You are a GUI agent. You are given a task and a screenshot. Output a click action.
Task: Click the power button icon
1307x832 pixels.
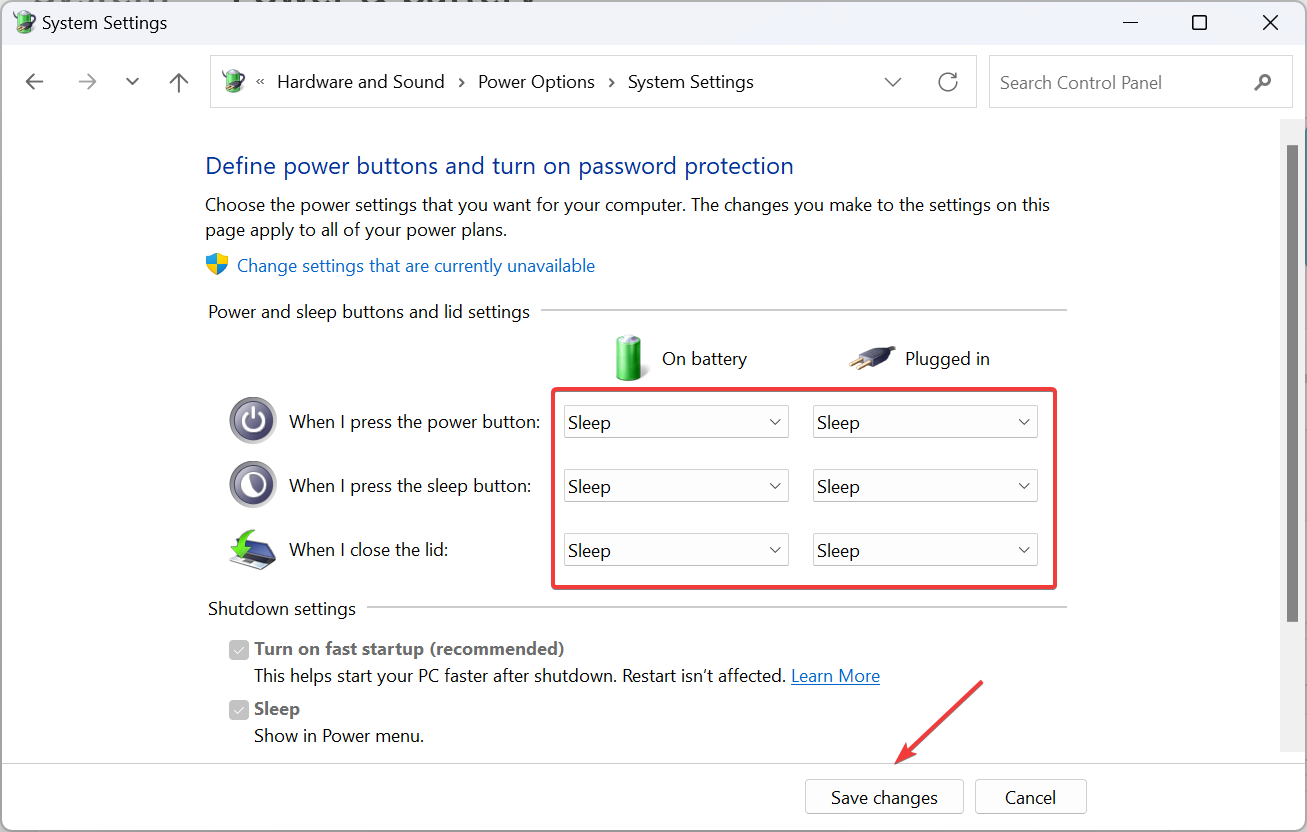(252, 420)
